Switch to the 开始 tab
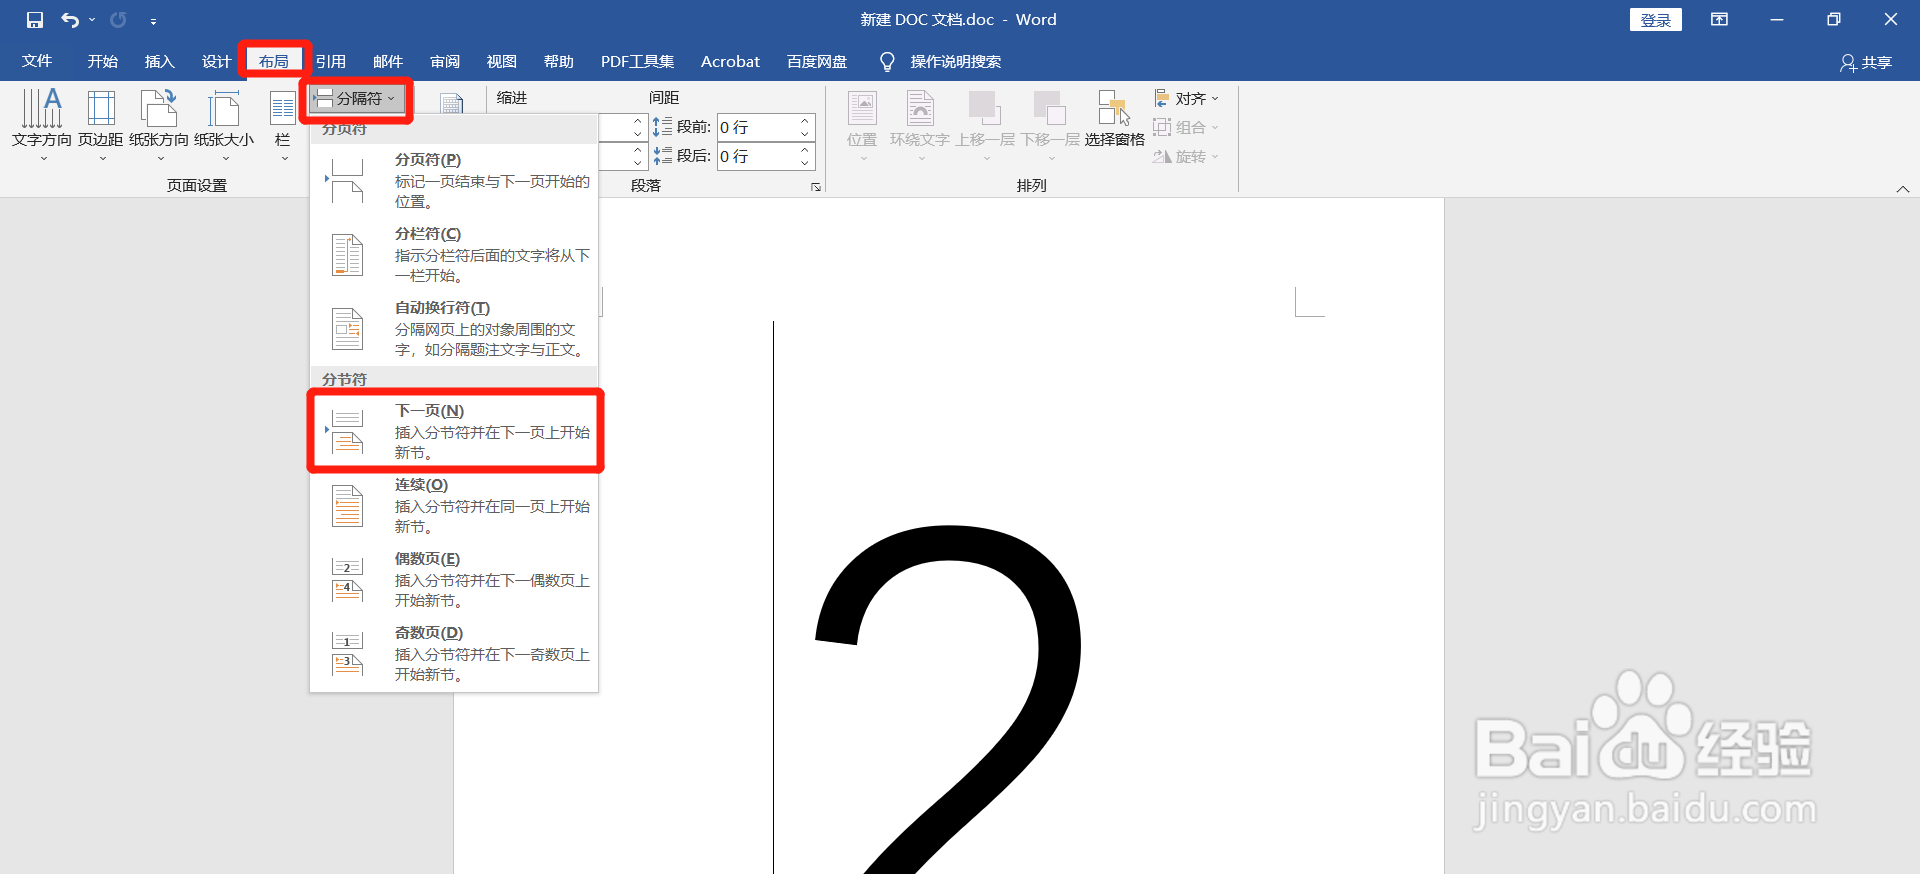1920x874 pixels. [102, 61]
